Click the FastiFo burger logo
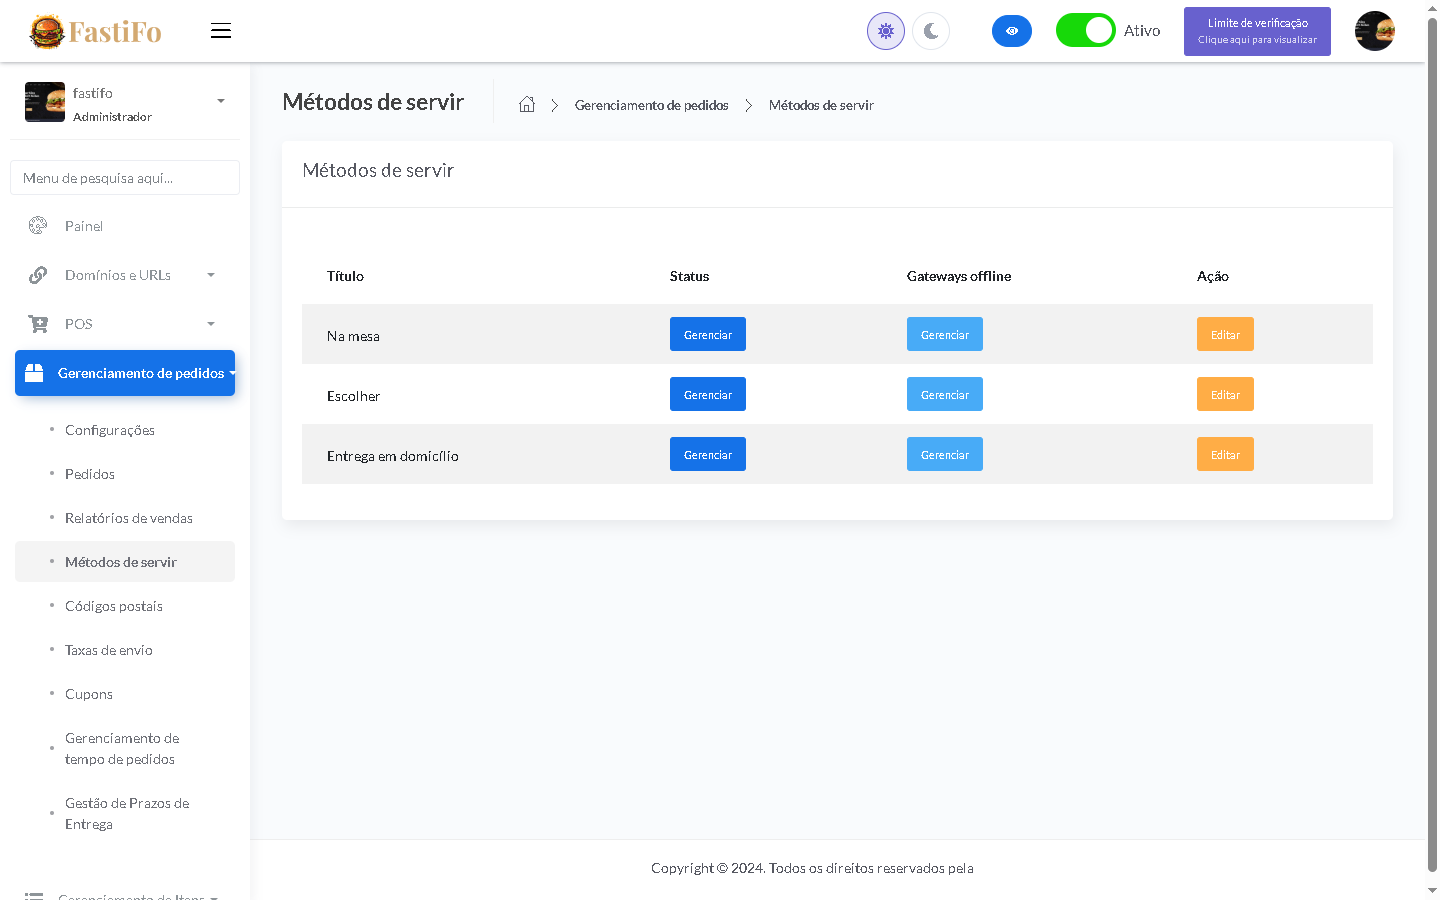The height and width of the screenshot is (900, 1440). (x=96, y=32)
